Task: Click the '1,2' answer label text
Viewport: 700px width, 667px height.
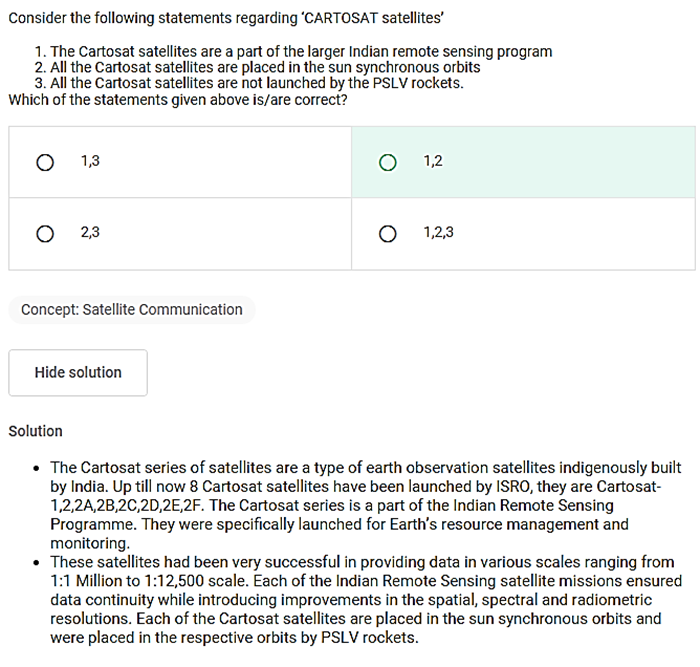Action: [x=433, y=161]
